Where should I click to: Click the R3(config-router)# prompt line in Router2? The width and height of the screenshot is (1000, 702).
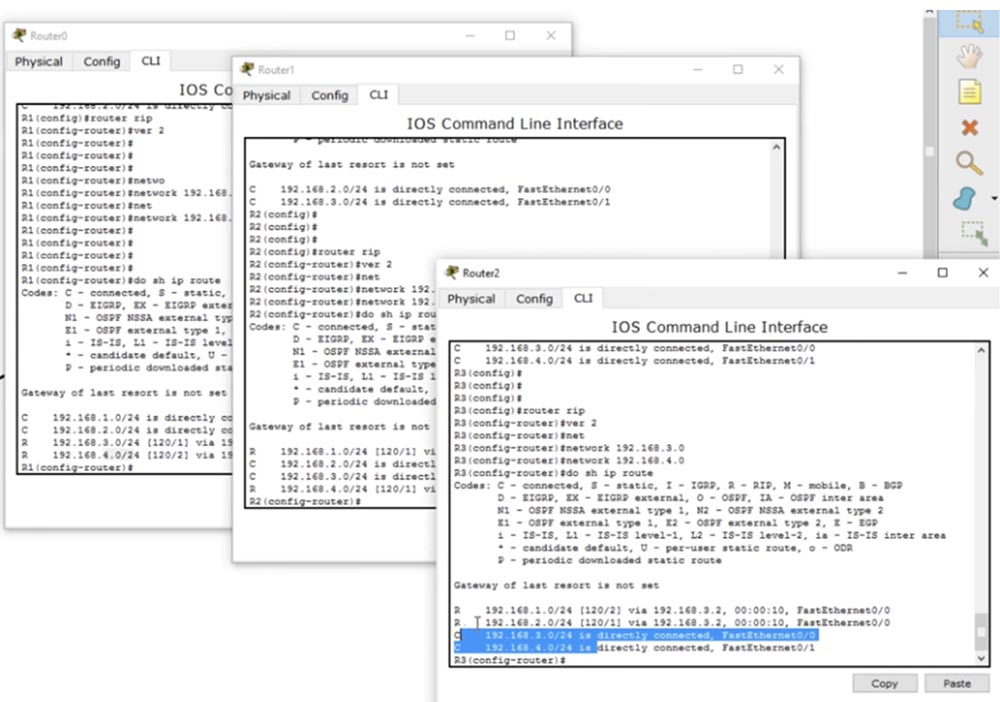(x=510, y=660)
